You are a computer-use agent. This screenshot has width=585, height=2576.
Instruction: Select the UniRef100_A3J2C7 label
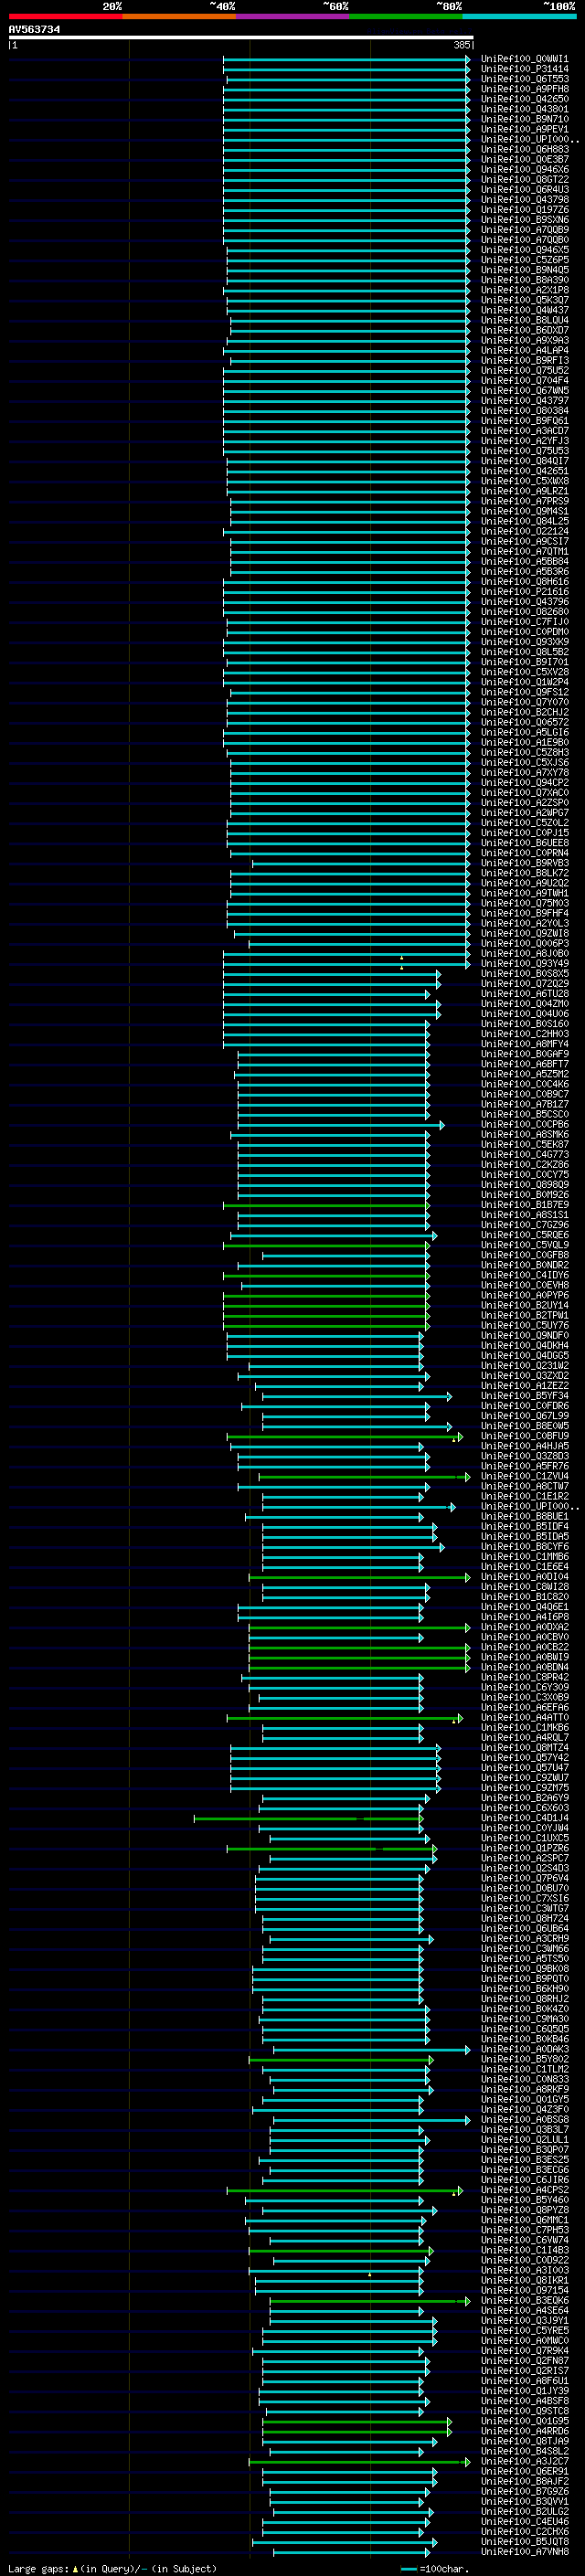click(x=524, y=2462)
